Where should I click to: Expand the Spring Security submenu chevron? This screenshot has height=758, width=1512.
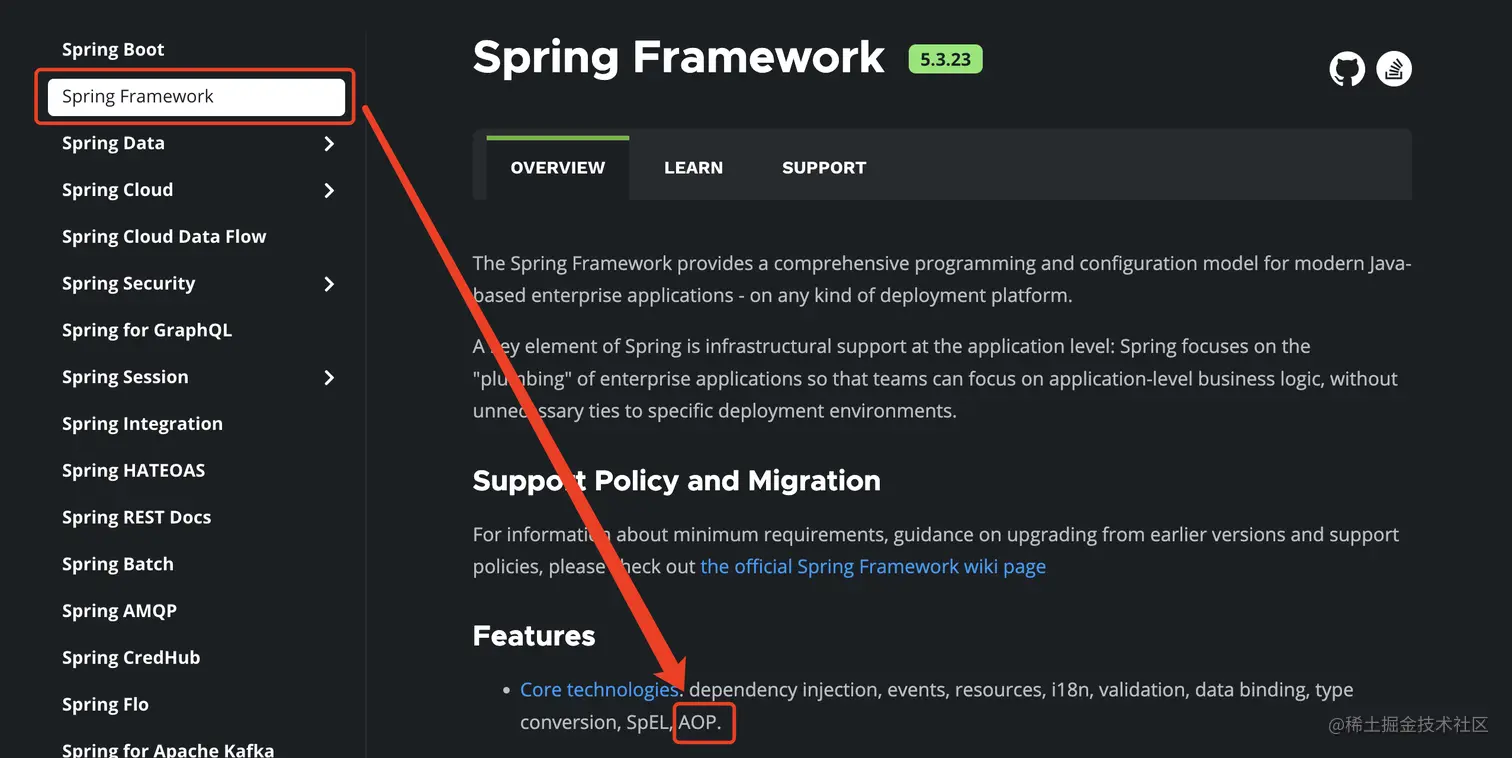(x=329, y=284)
